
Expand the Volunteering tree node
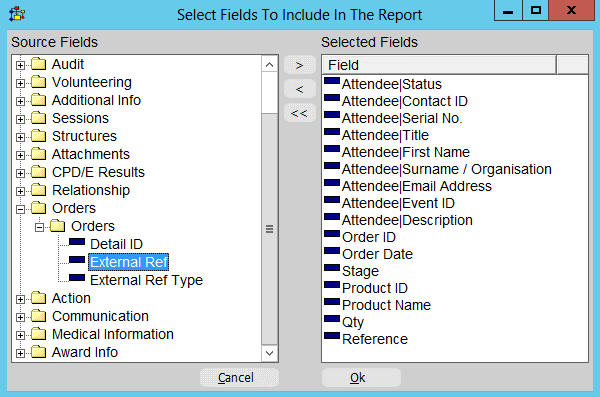[20, 83]
